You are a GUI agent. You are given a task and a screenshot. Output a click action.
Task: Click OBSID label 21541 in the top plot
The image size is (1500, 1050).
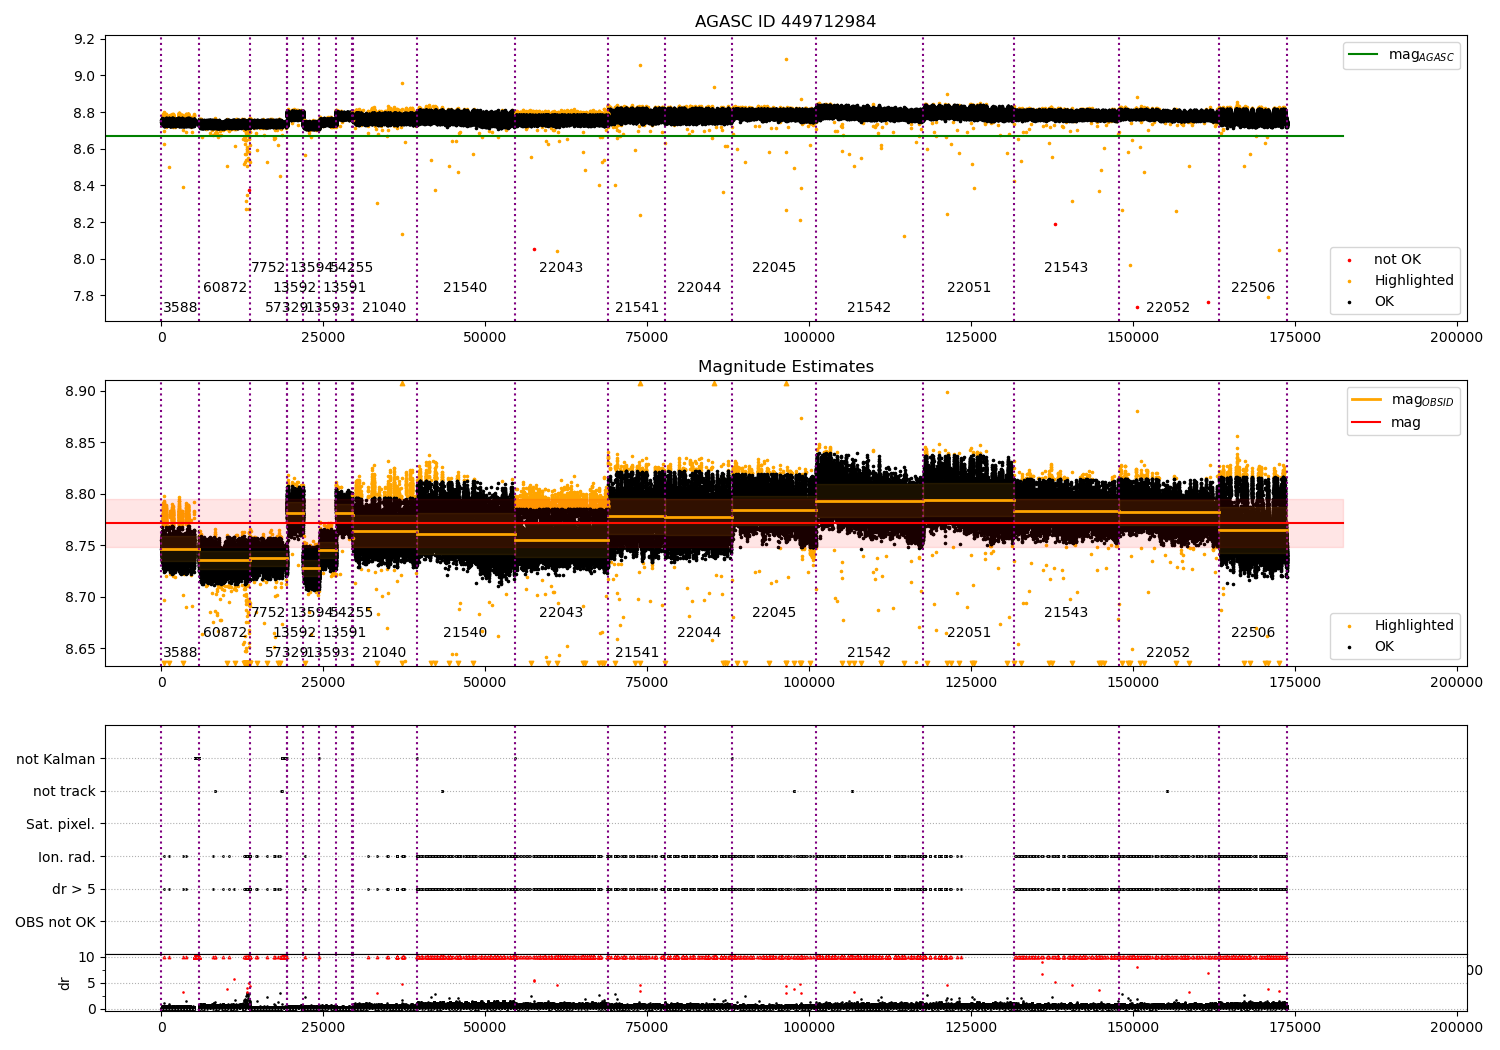coord(637,308)
